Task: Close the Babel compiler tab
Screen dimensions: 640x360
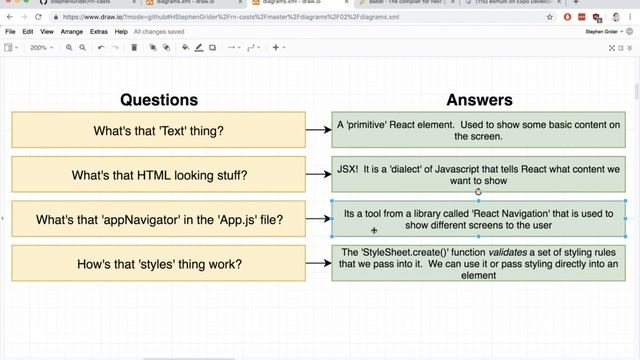Action: click(452, 2)
